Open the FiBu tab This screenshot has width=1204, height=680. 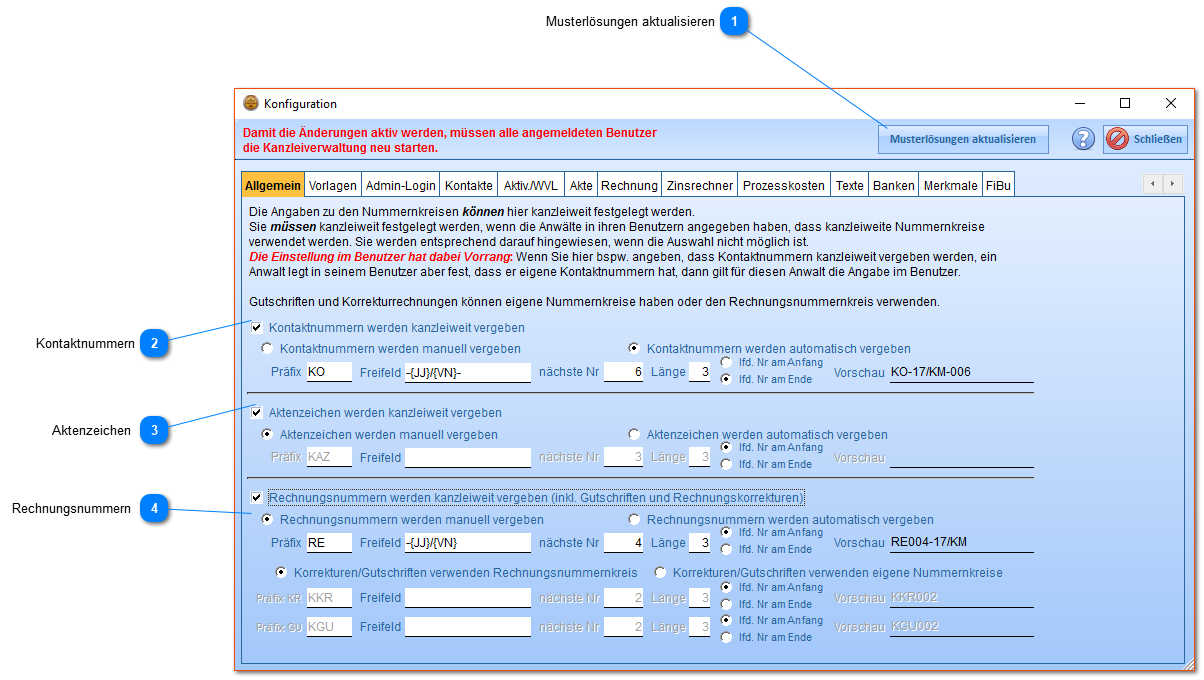pyautogui.click(x=998, y=185)
